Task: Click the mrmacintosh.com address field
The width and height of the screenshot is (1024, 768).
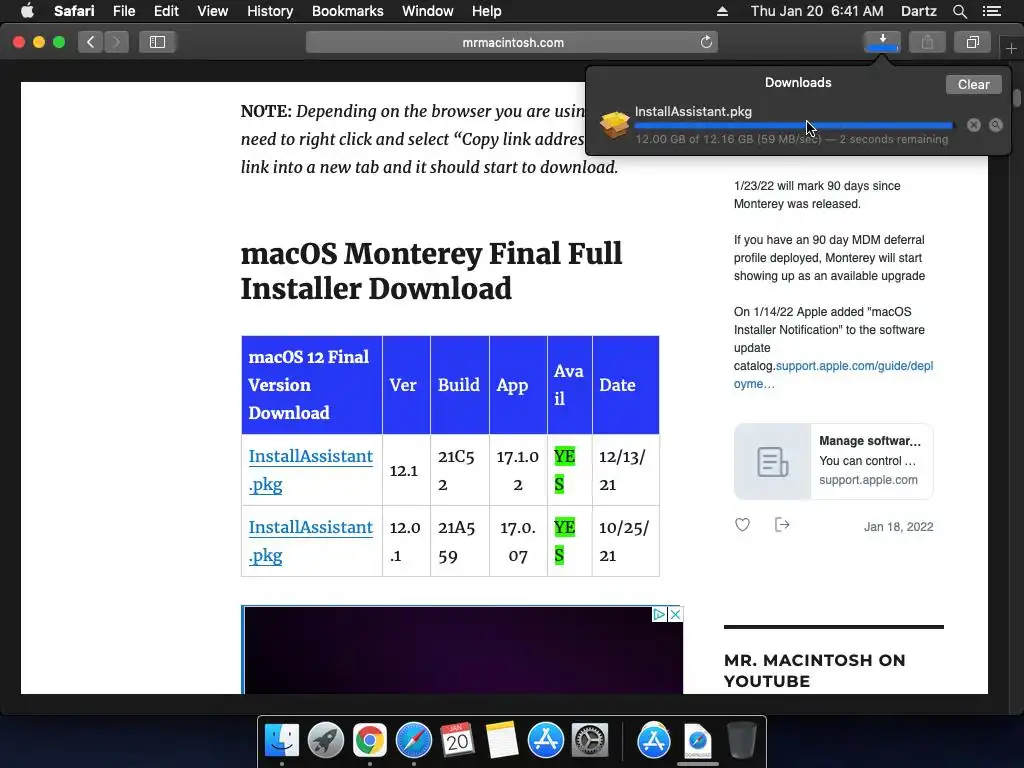Action: coord(512,42)
